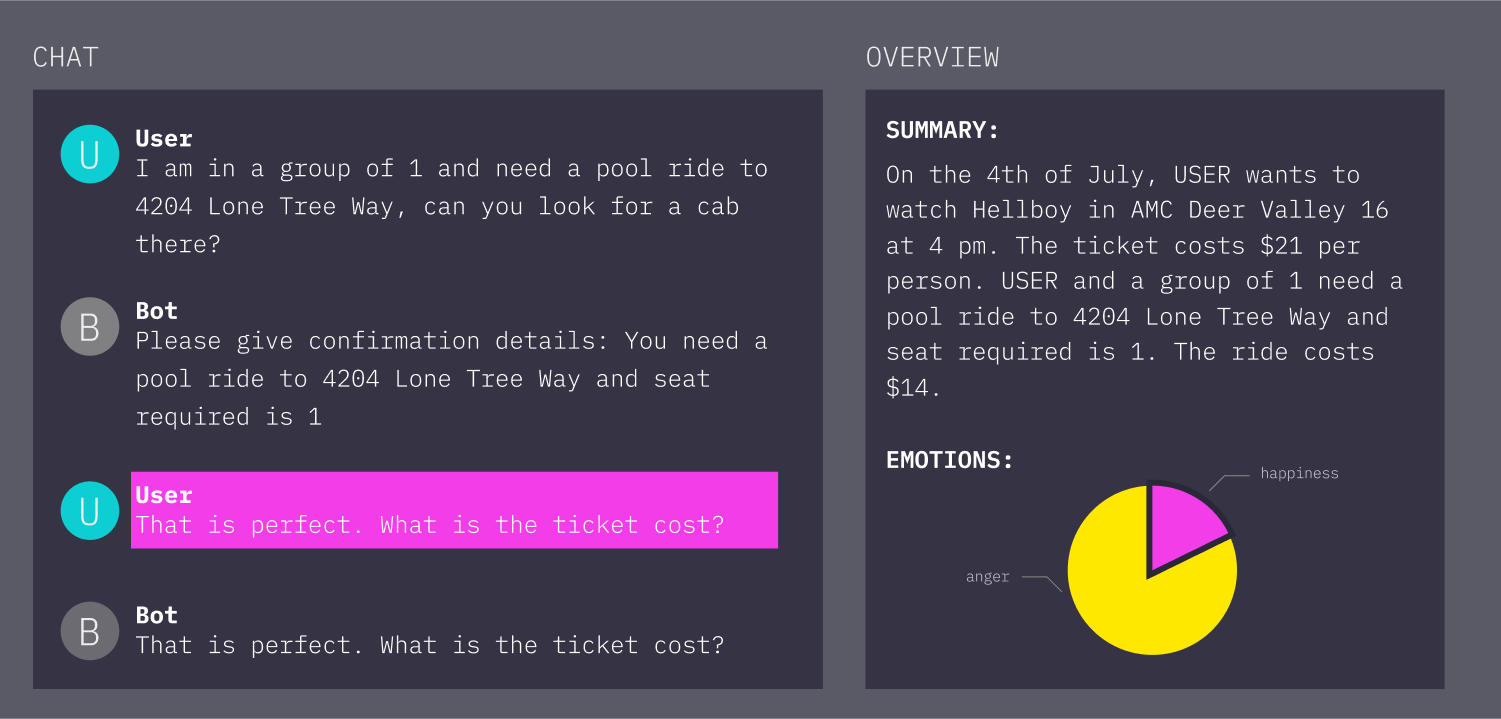This screenshot has height=719, width=1501.
Task: Select the highlighted user message about ticket cost
Action: [454, 510]
